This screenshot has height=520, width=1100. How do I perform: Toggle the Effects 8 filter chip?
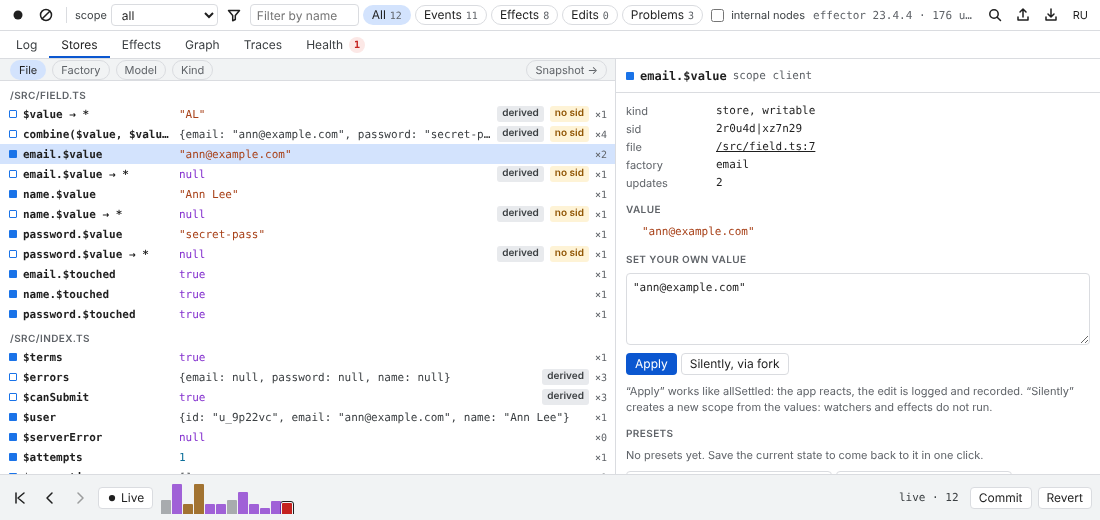tap(524, 15)
